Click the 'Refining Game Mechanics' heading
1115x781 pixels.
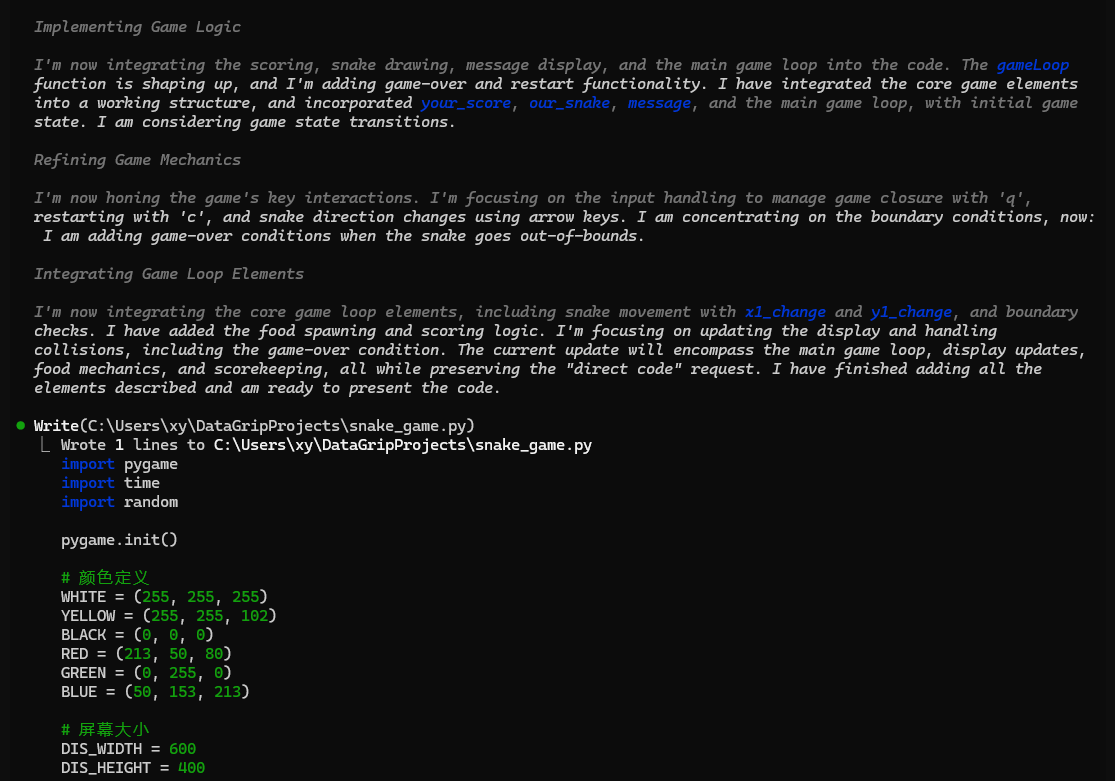[x=137, y=160]
